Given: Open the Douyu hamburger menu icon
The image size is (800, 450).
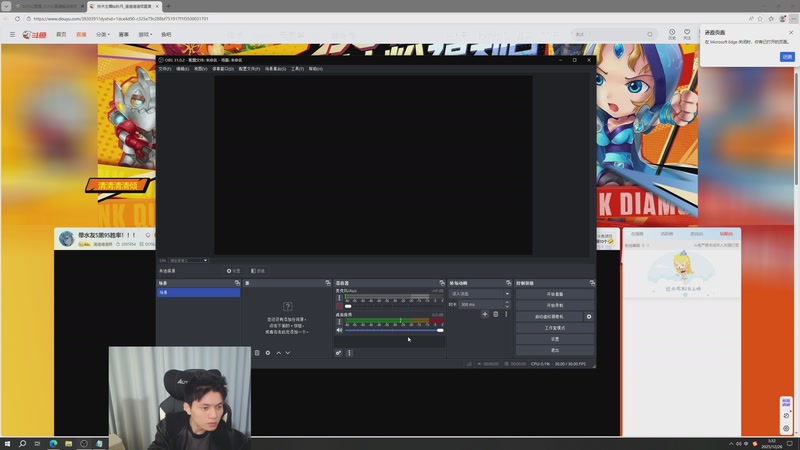Looking at the screenshot, I should tap(12, 35).
